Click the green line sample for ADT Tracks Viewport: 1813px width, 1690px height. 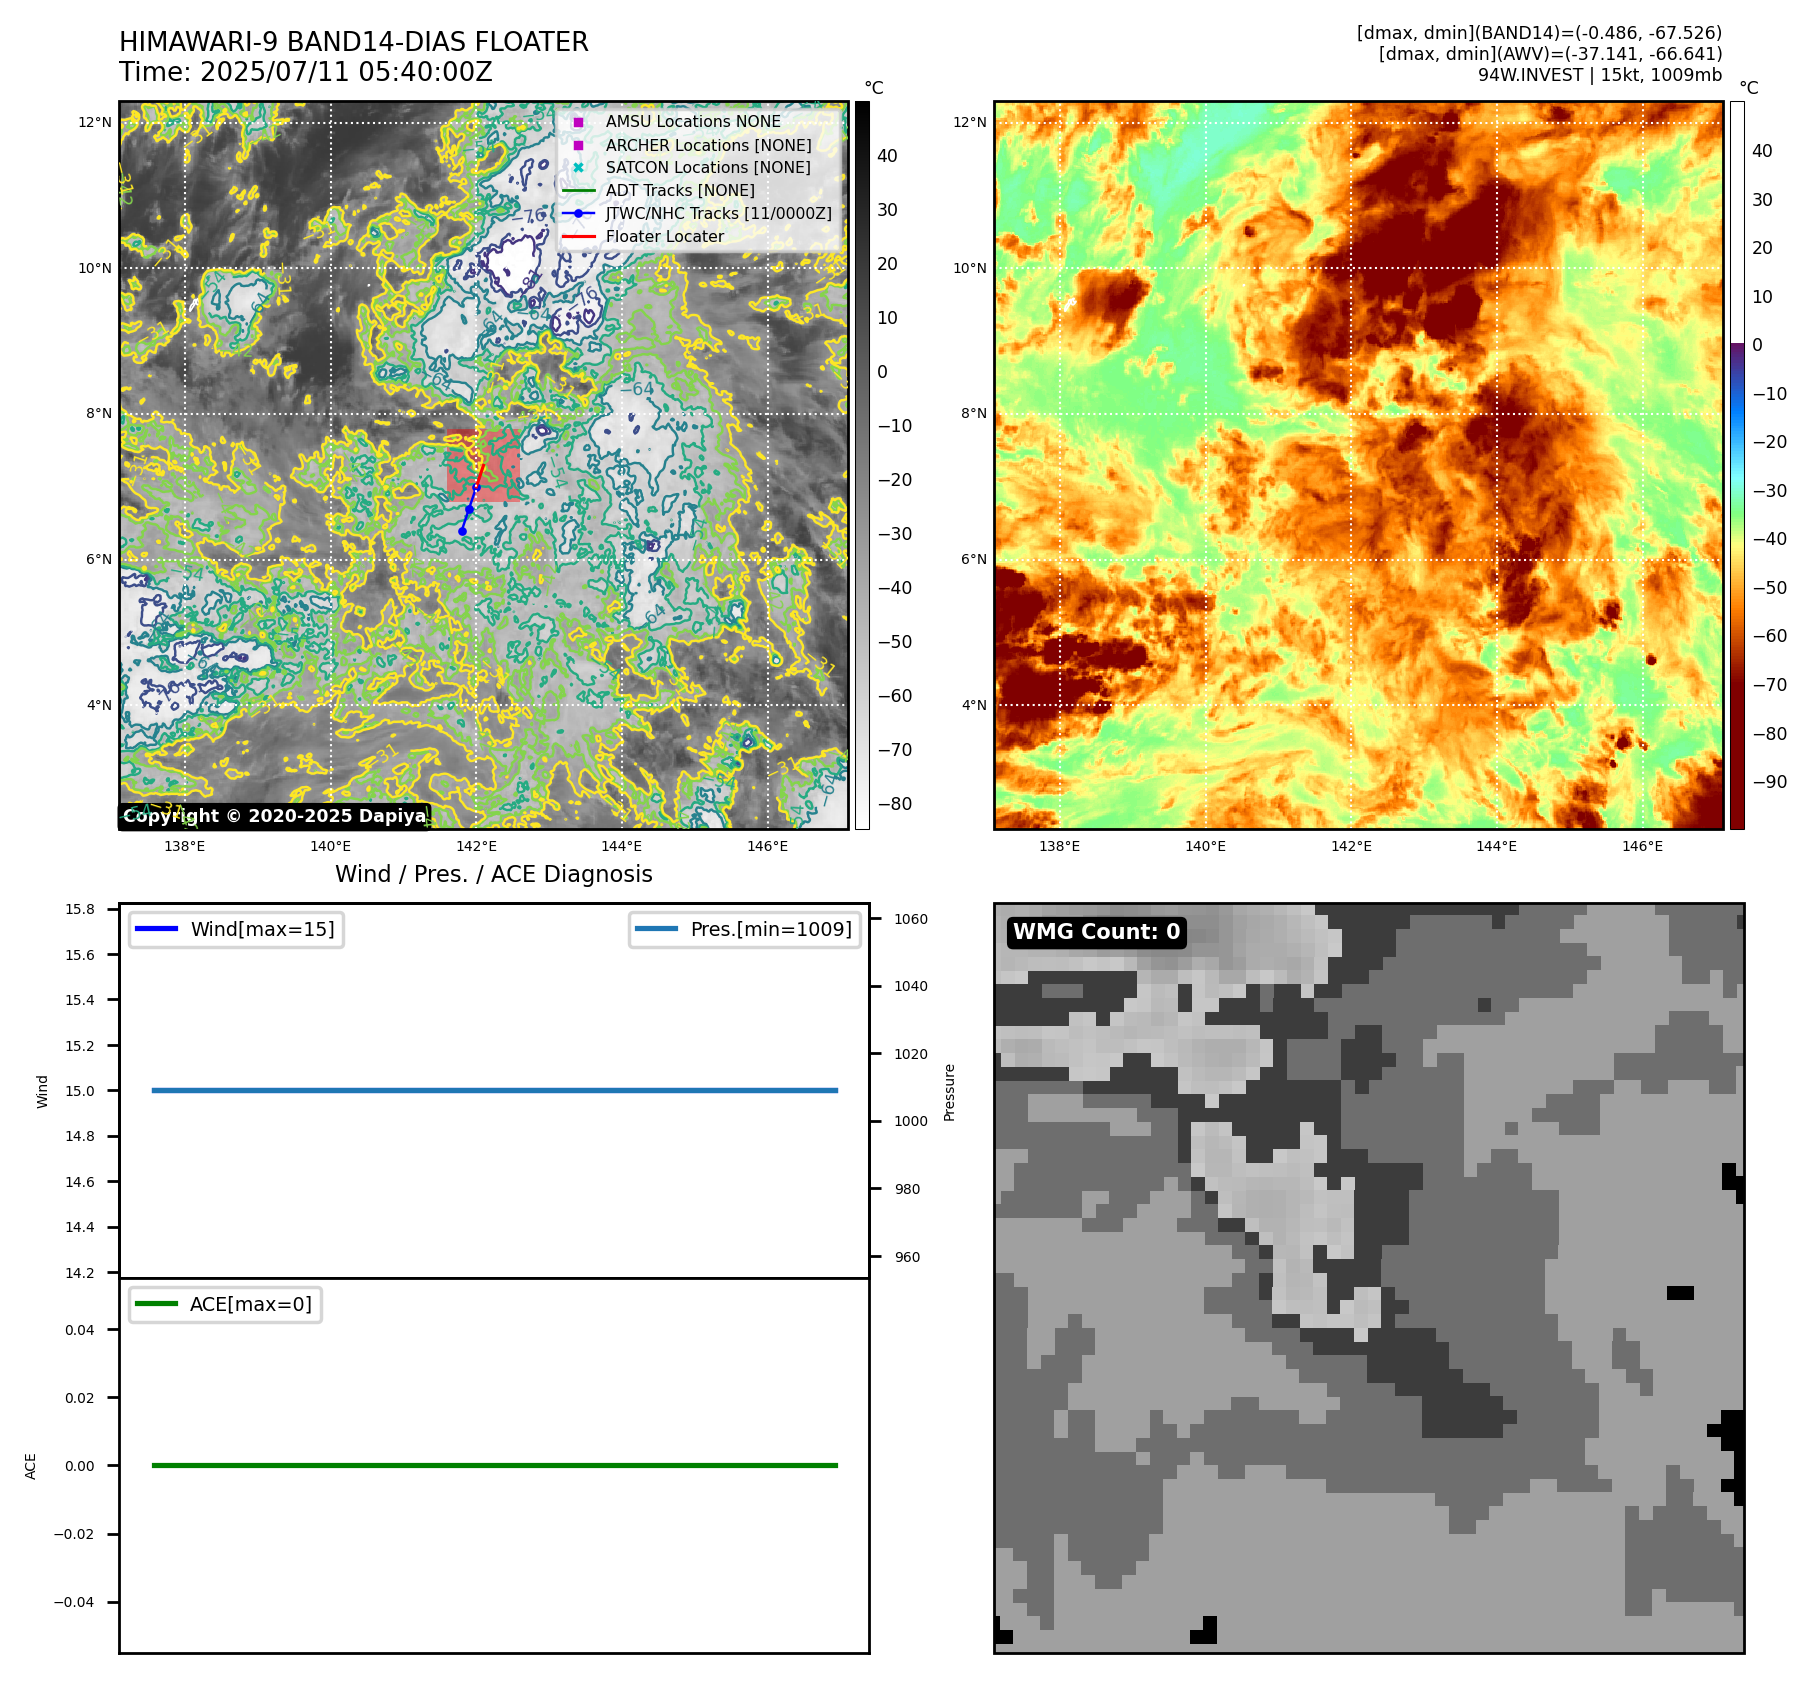(578, 191)
